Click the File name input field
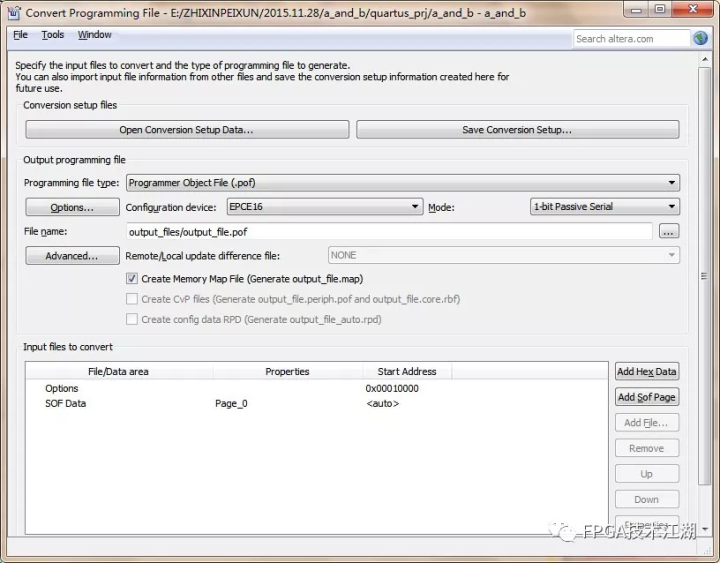 (389, 232)
